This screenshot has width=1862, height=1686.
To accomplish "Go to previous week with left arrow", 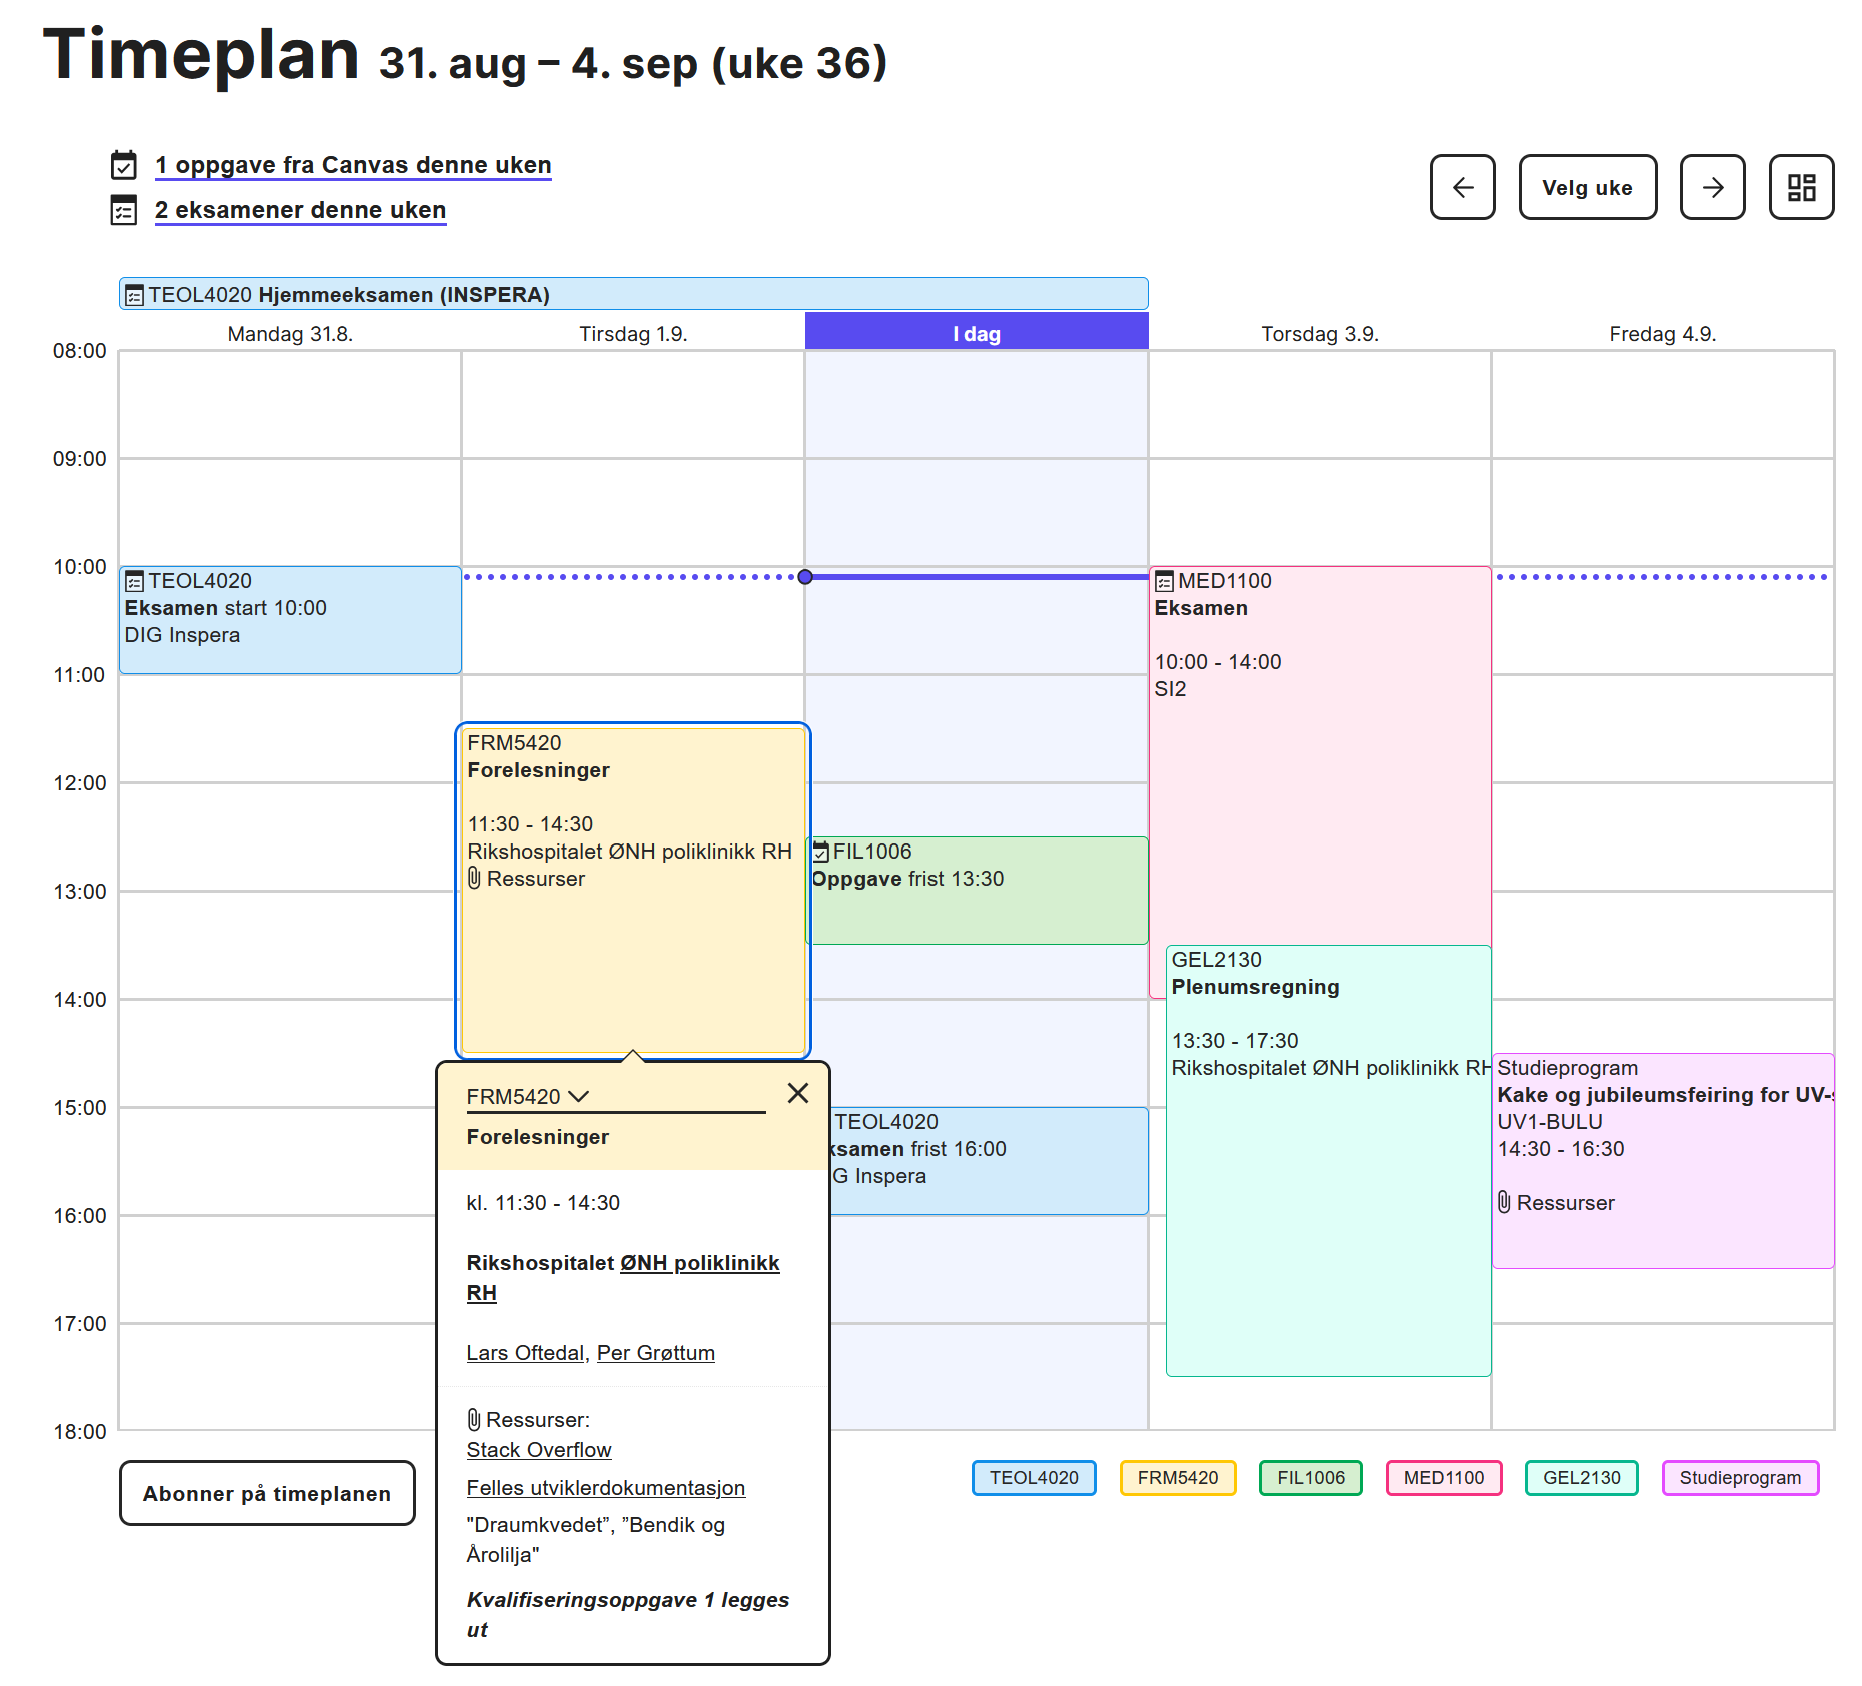I will [x=1462, y=187].
